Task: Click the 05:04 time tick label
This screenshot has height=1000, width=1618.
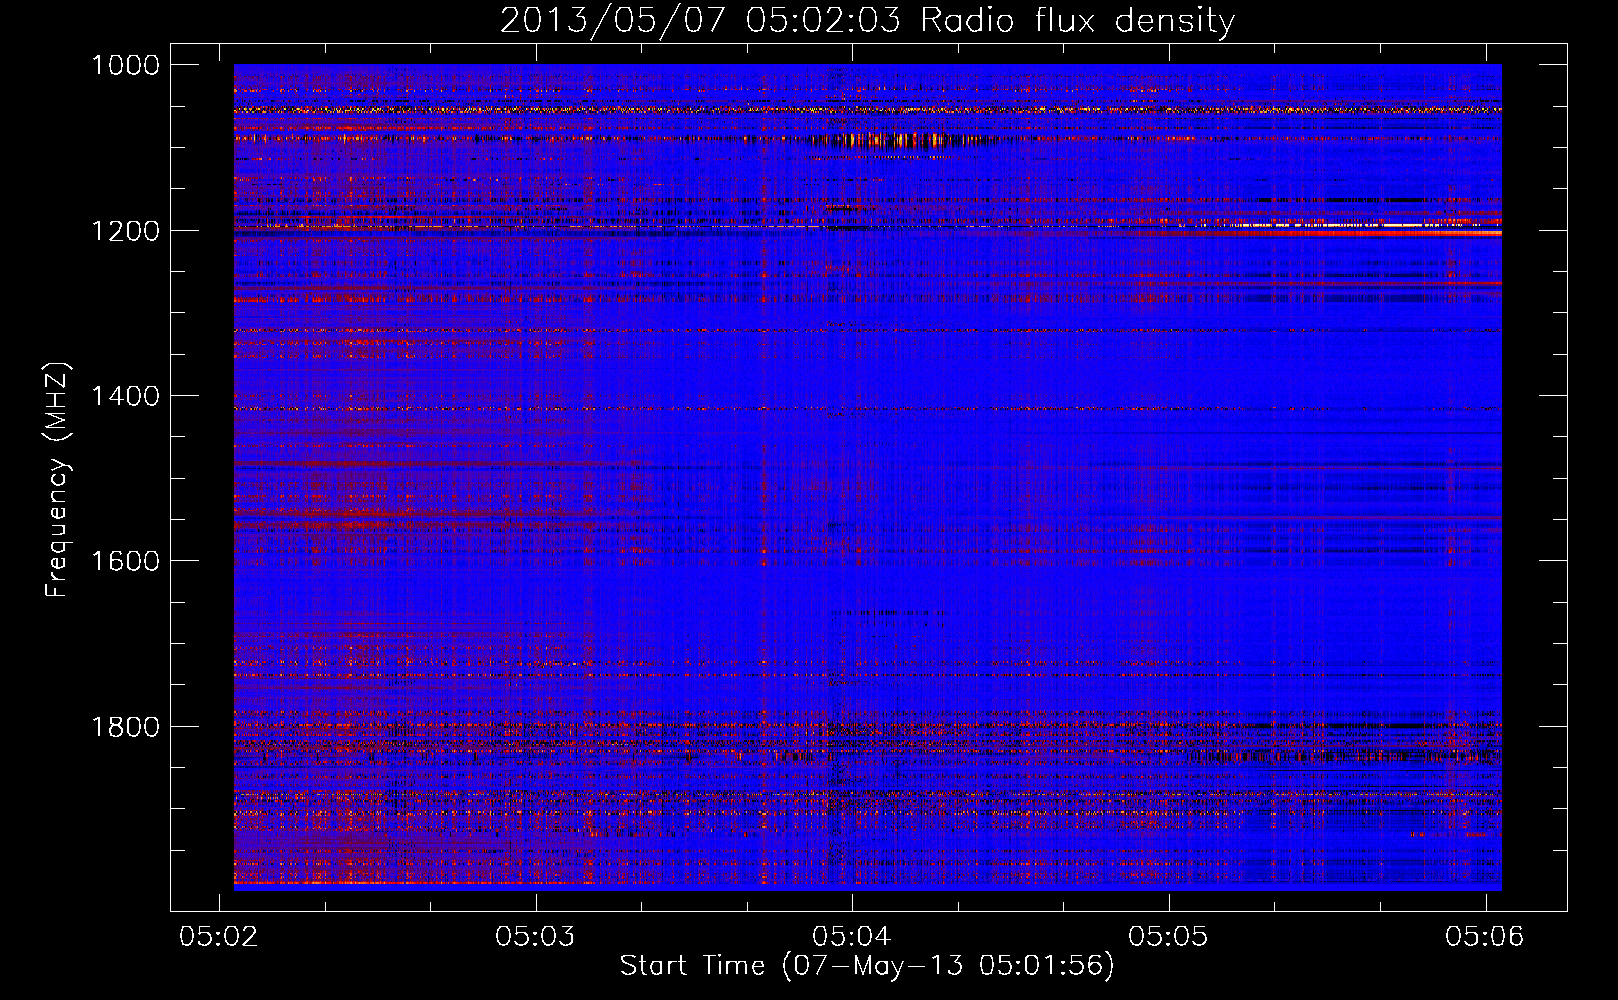Action: 852,936
